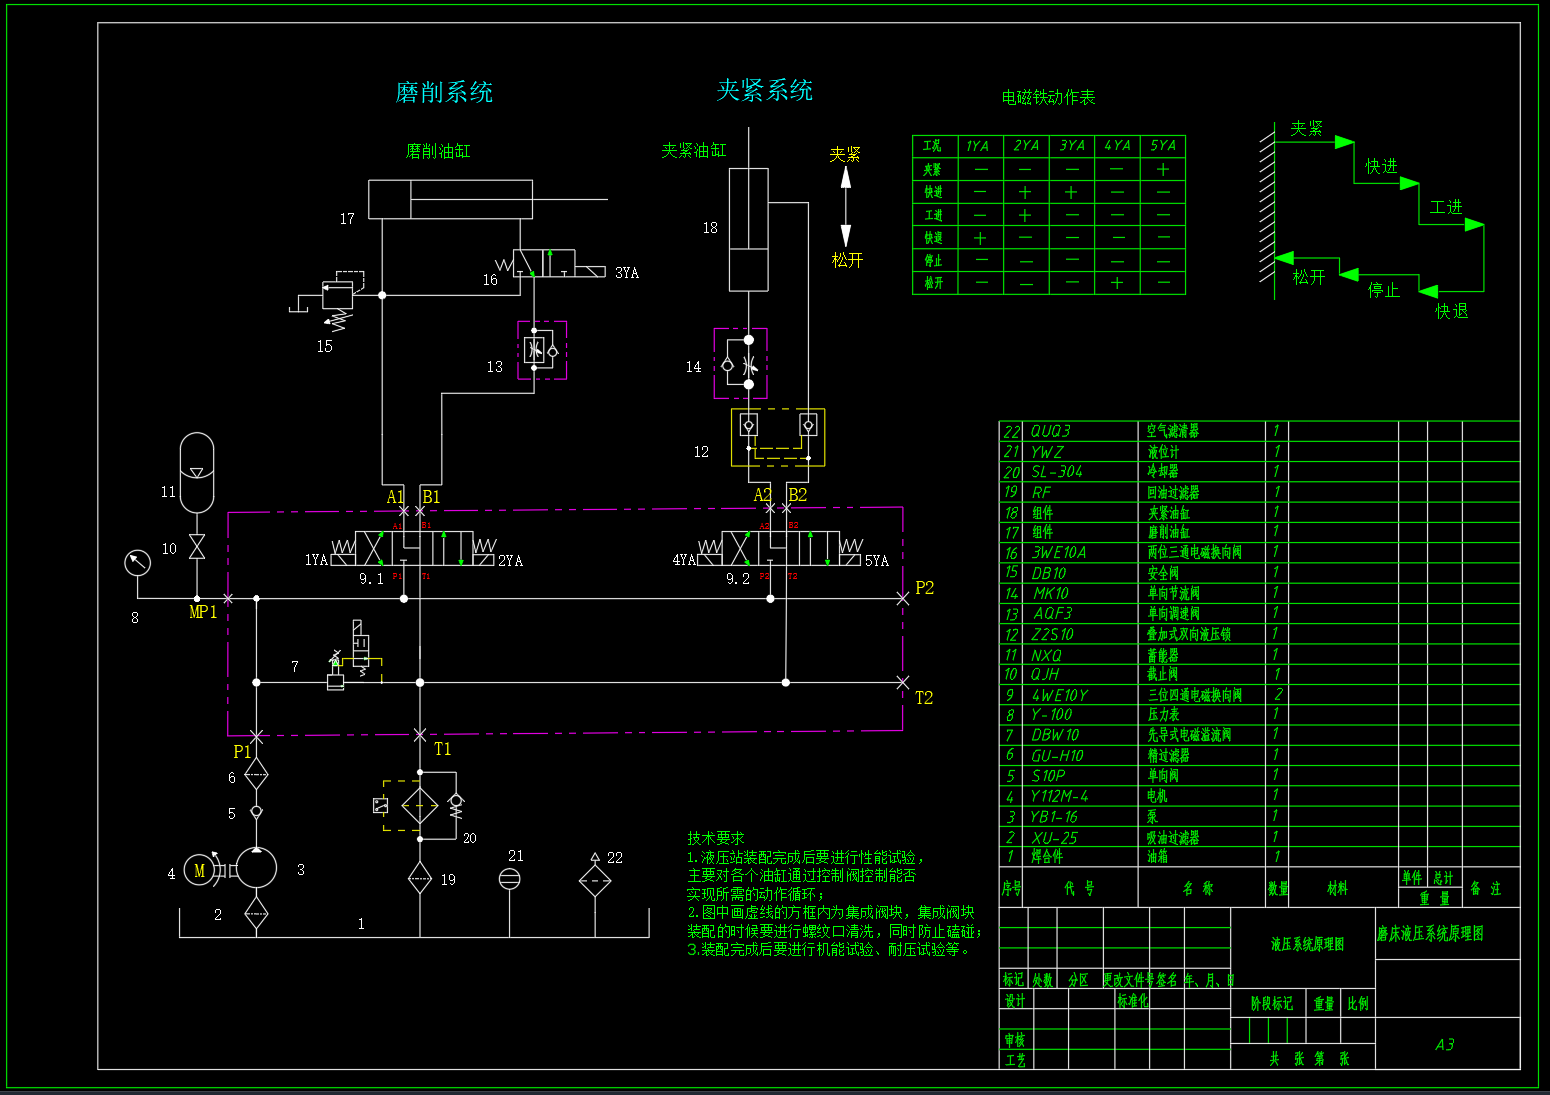Screen dimensions: 1550x1095
Task: Select the 3YA solenoid valve symbol labeled 16
Action: coord(551,264)
